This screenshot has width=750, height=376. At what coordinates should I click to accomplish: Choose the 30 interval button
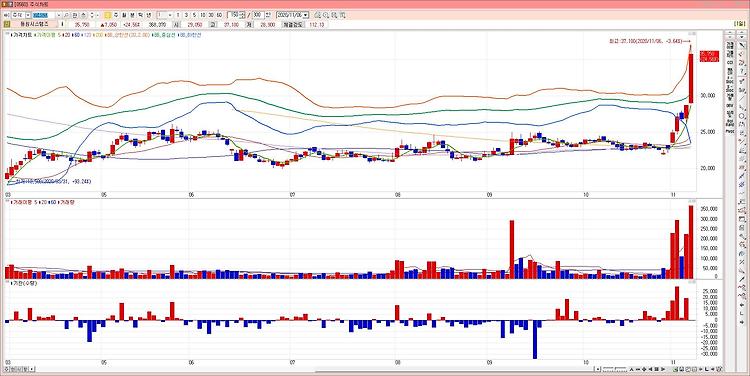(x=211, y=15)
